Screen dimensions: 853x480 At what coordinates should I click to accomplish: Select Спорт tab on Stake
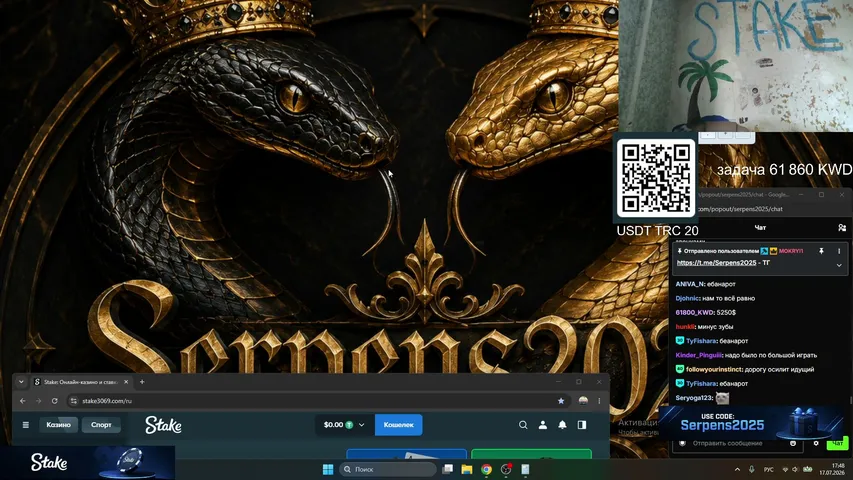click(101, 425)
